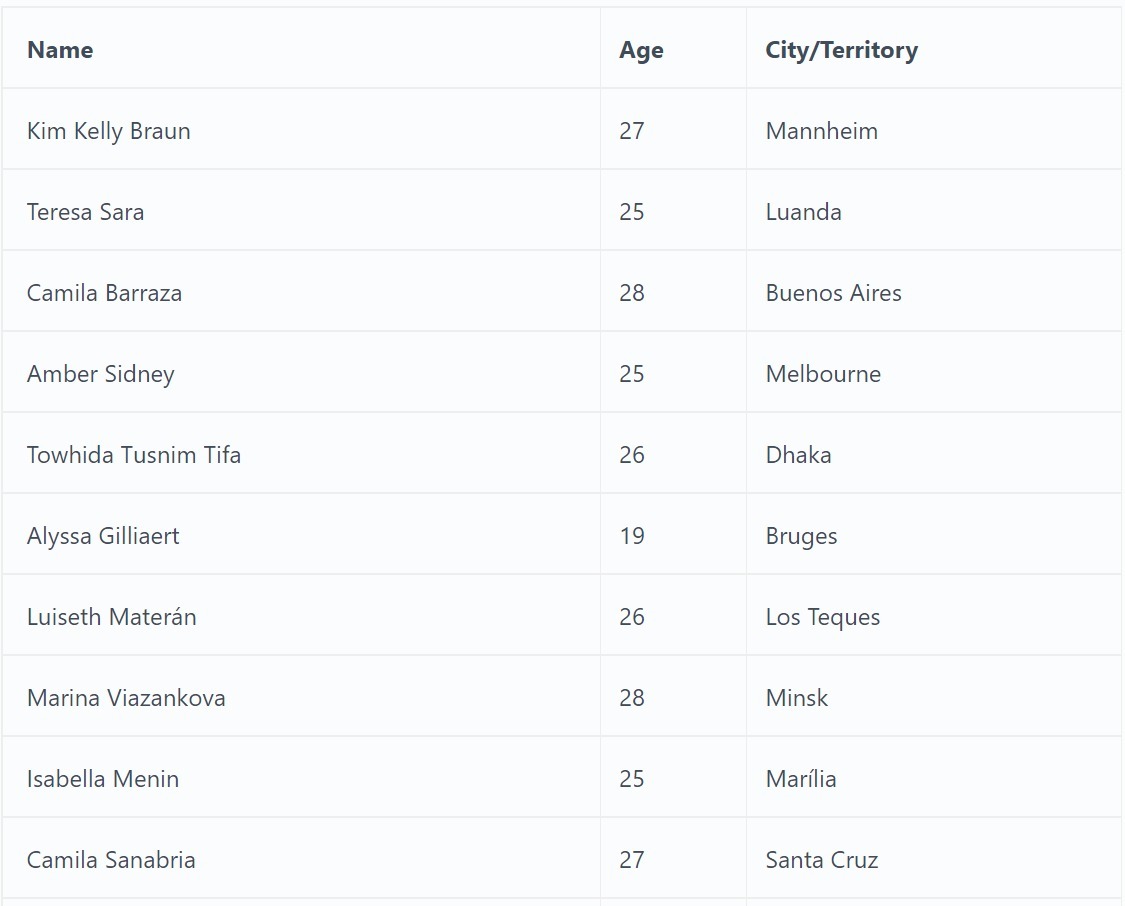Click the Dhaka city cell
This screenshot has width=1125, height=906.
(798, 455)
